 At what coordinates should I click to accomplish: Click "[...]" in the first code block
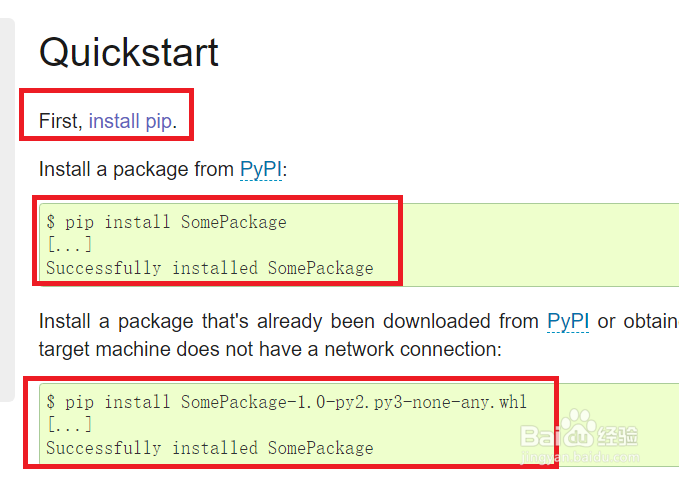tap(69, 245)
